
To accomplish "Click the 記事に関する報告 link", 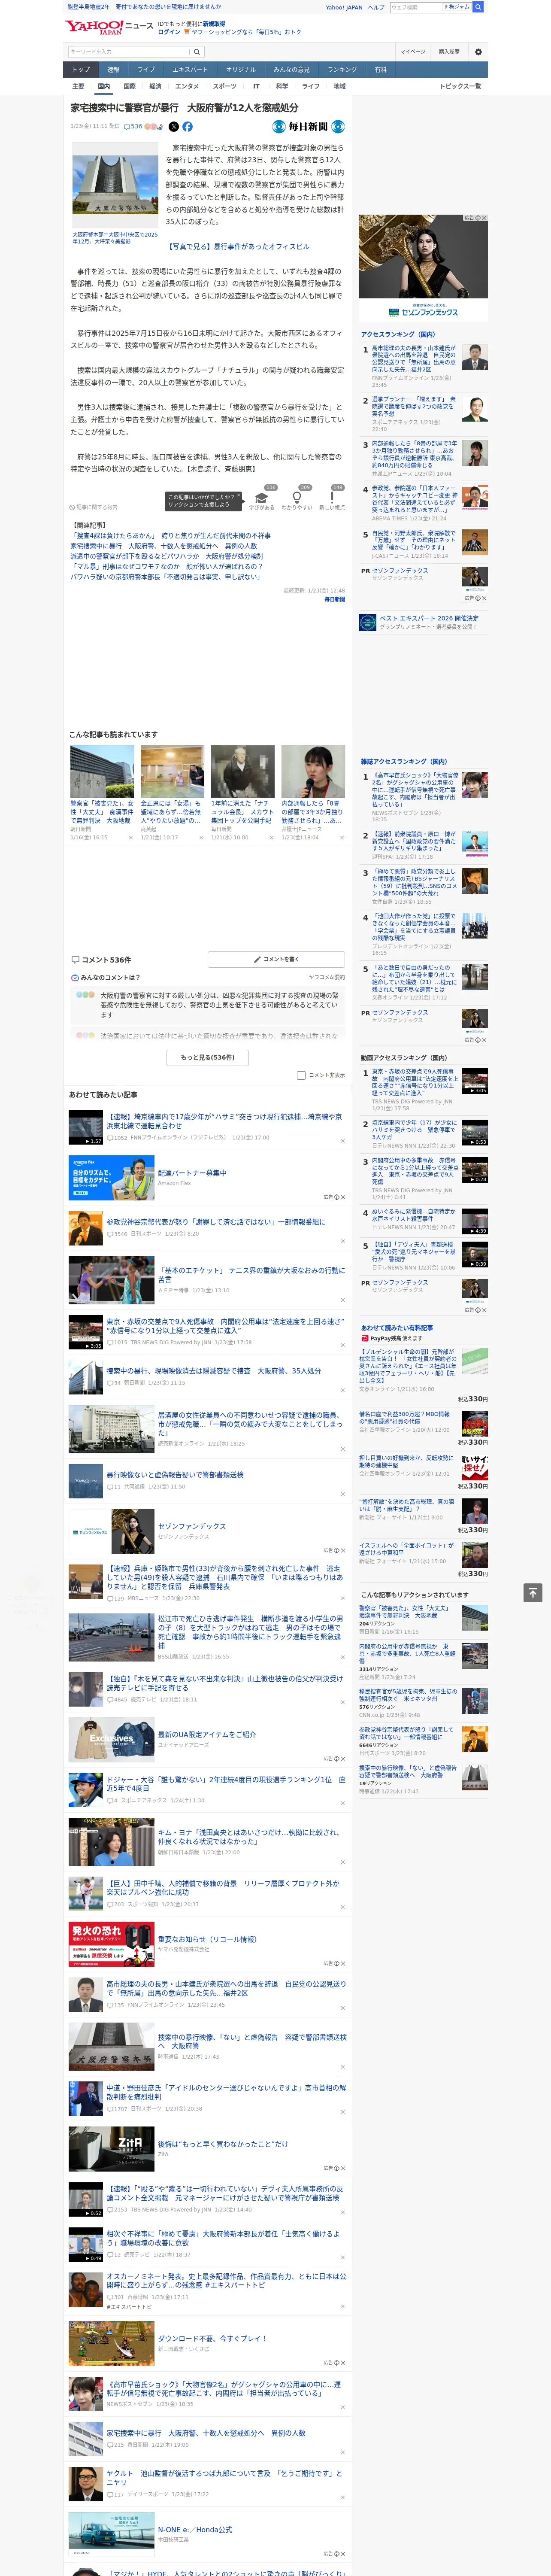I will (94, 507).
